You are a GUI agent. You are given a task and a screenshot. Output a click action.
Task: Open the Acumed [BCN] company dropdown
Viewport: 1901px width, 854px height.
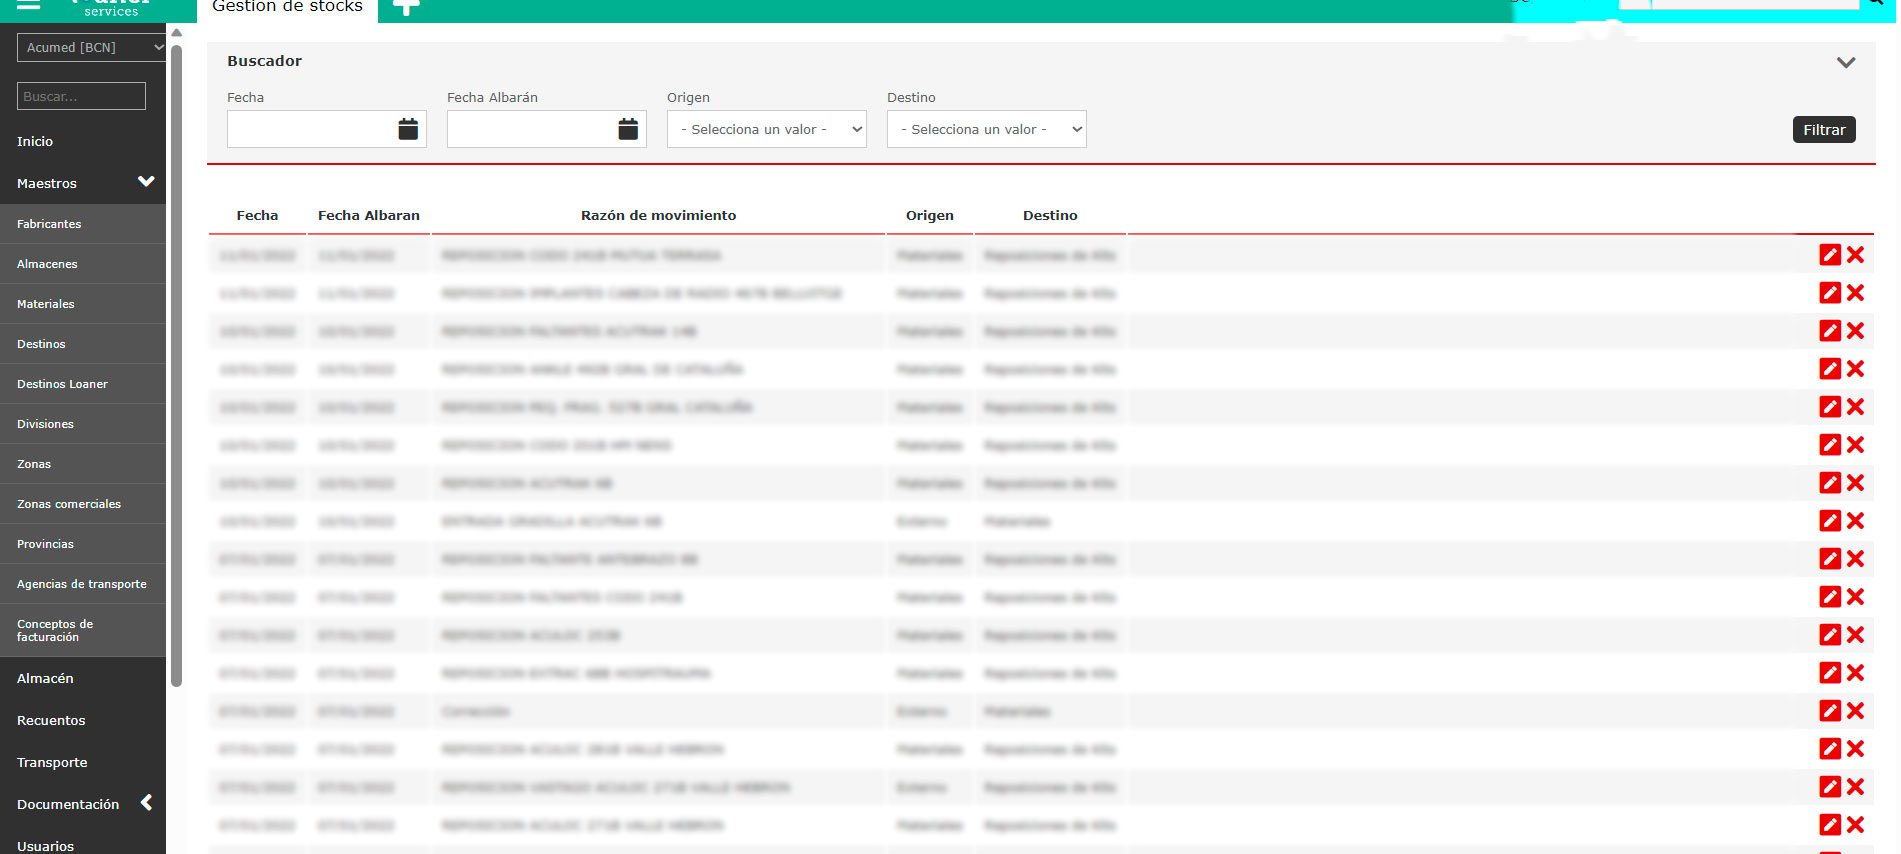[91, 47]
